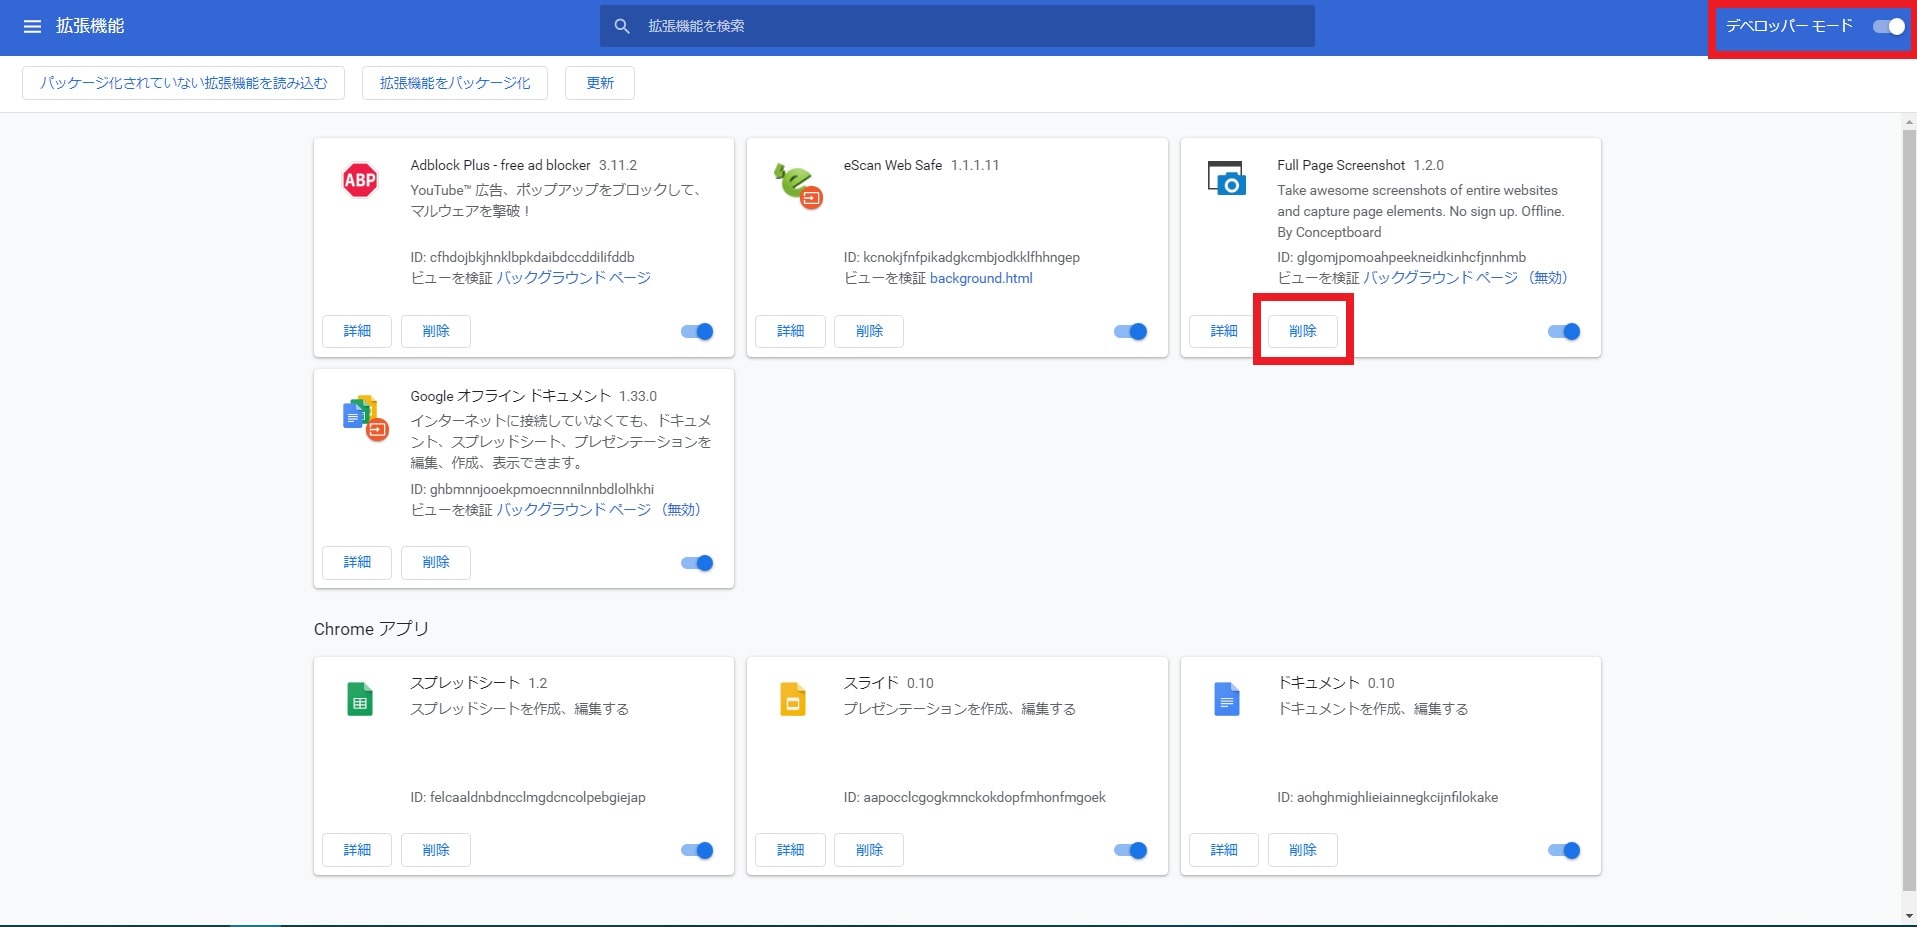Toggle off the ドキュメント app
This screenshot has width=1917, height=927.
(1564, 851)
